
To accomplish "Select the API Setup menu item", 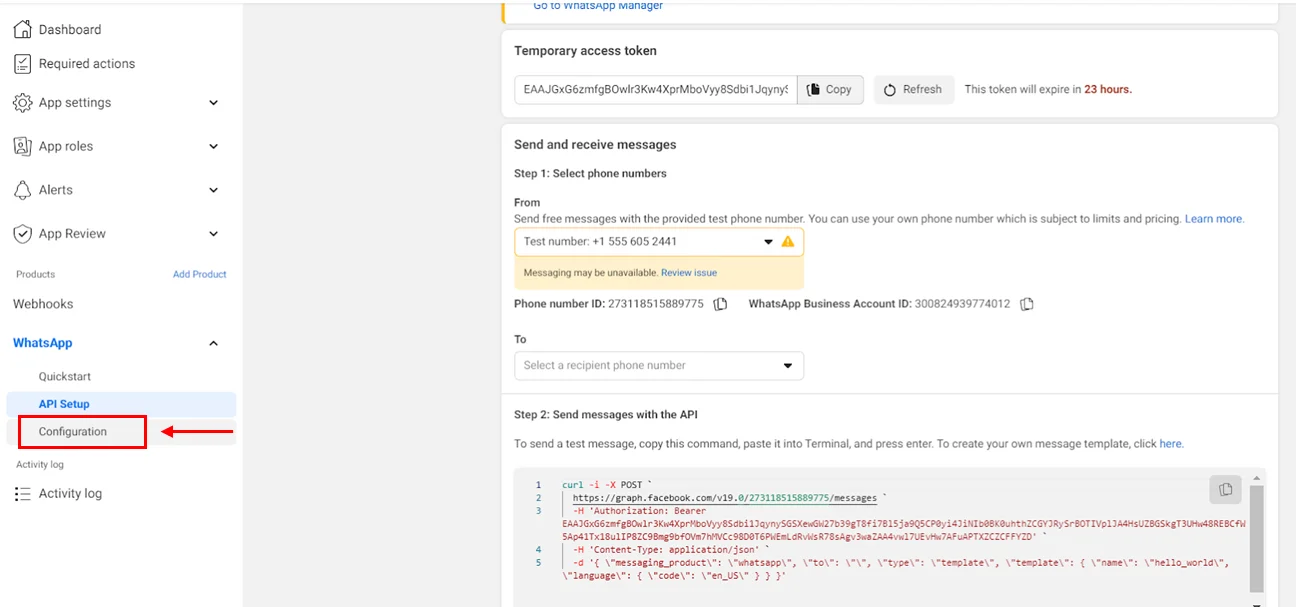I will click(x=121, y=404).
